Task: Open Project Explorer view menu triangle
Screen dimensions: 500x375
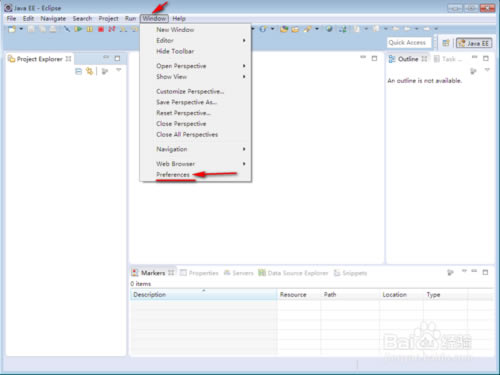Action: point(119,70)
